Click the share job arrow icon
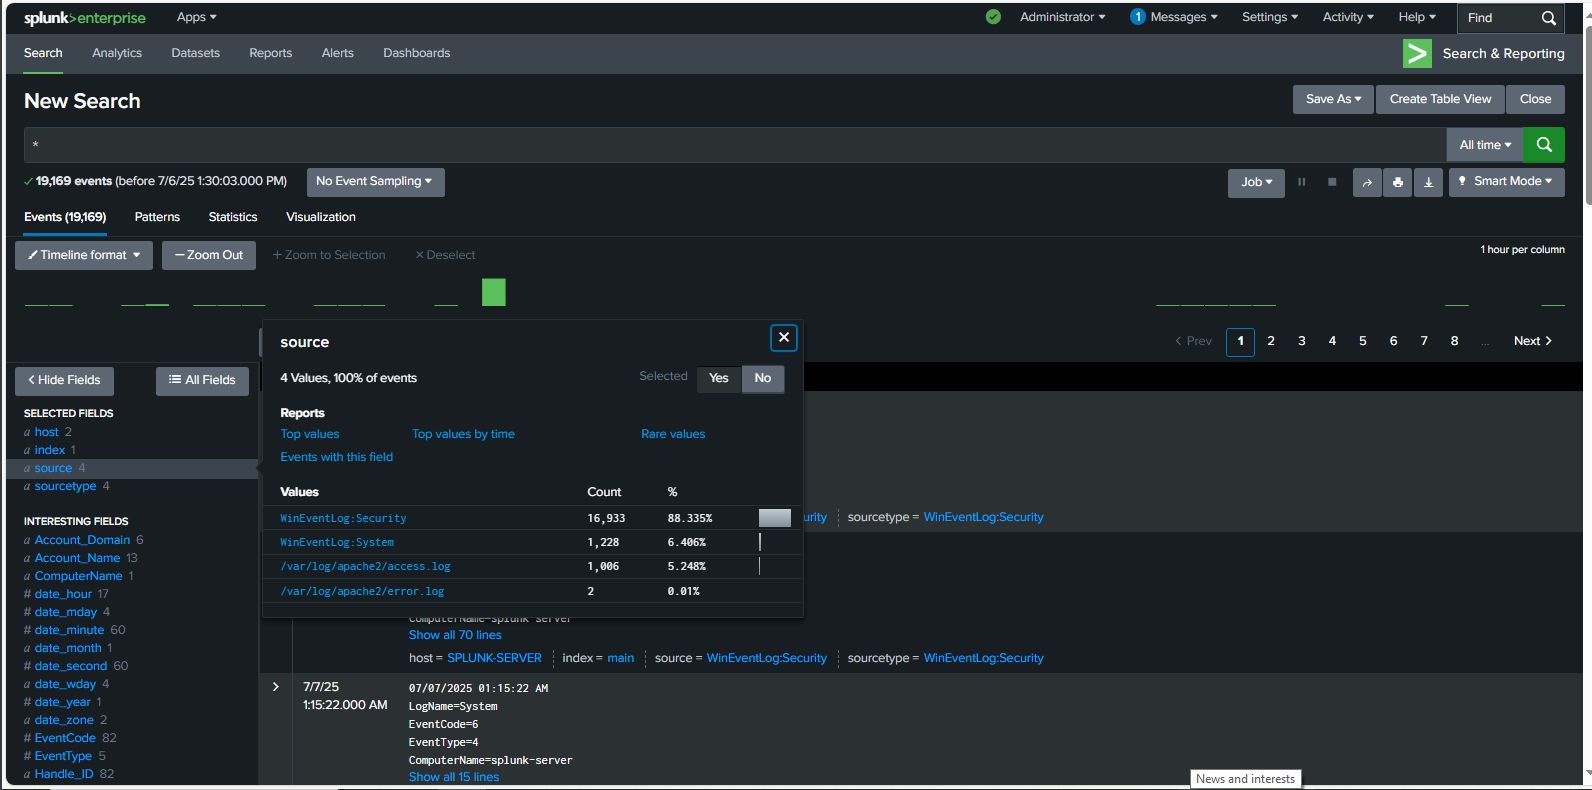The height and width of the screenshot is (790, 1592). click(x=1367, y=182)
